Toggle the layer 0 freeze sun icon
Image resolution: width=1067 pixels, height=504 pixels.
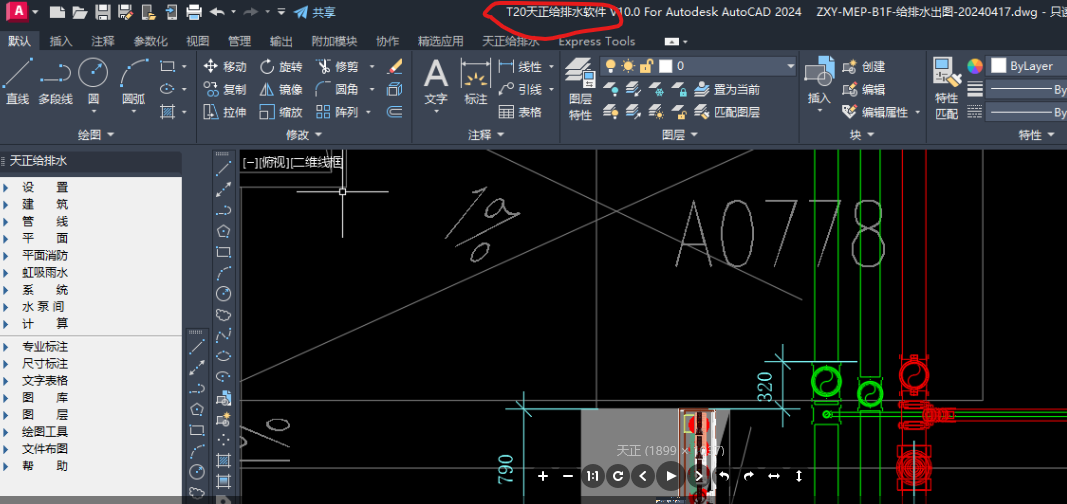pos(627,66)
